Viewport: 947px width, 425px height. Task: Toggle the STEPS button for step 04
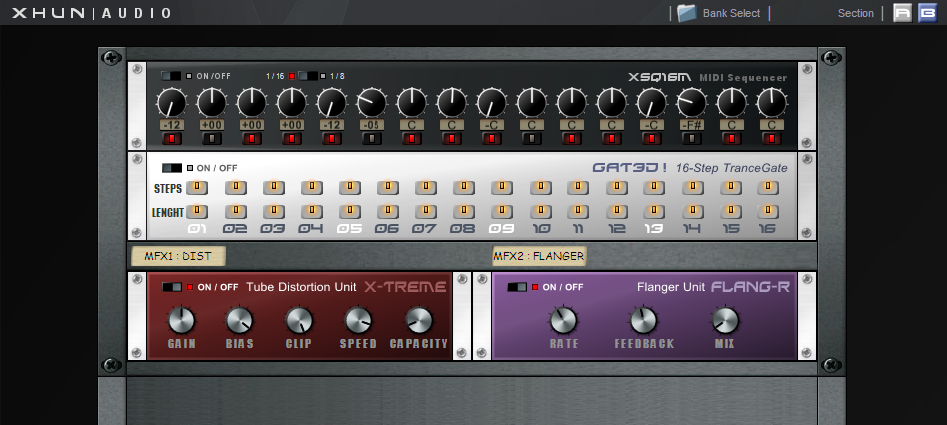pos(312,188)
